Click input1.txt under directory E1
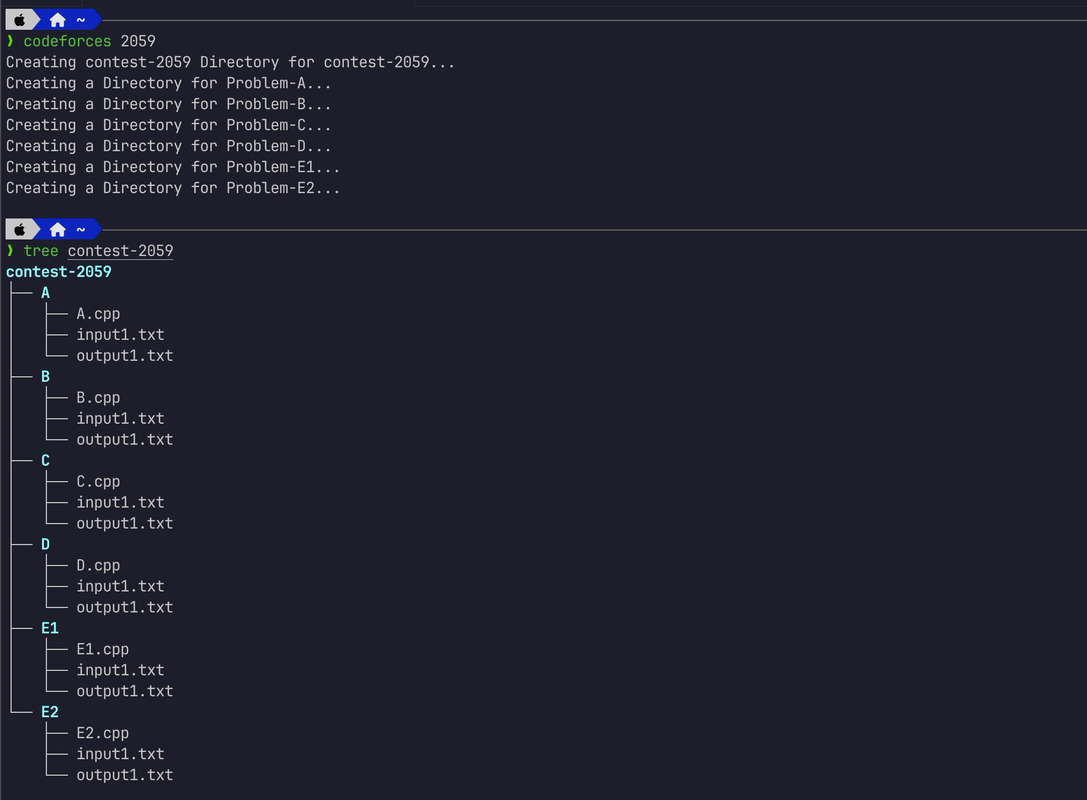Image resolution: width=1087 pixels, height=800 pixels. pos(121,670)
